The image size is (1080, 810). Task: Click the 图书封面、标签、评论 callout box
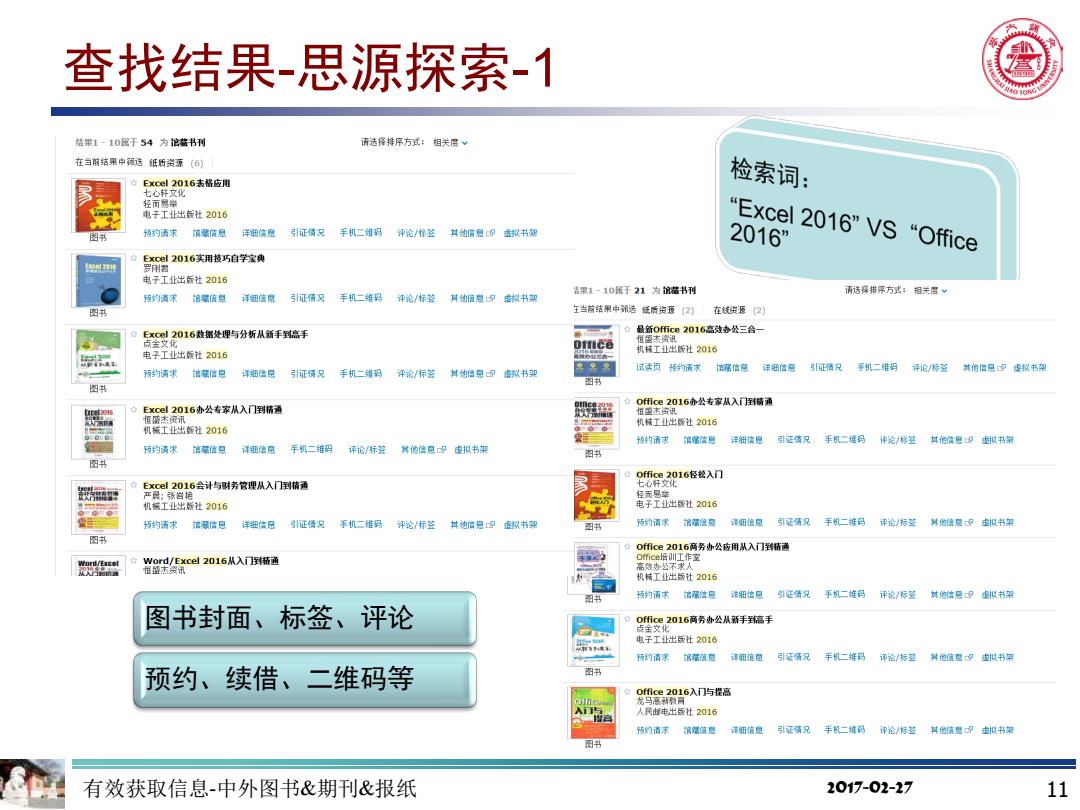pos(304,618)
